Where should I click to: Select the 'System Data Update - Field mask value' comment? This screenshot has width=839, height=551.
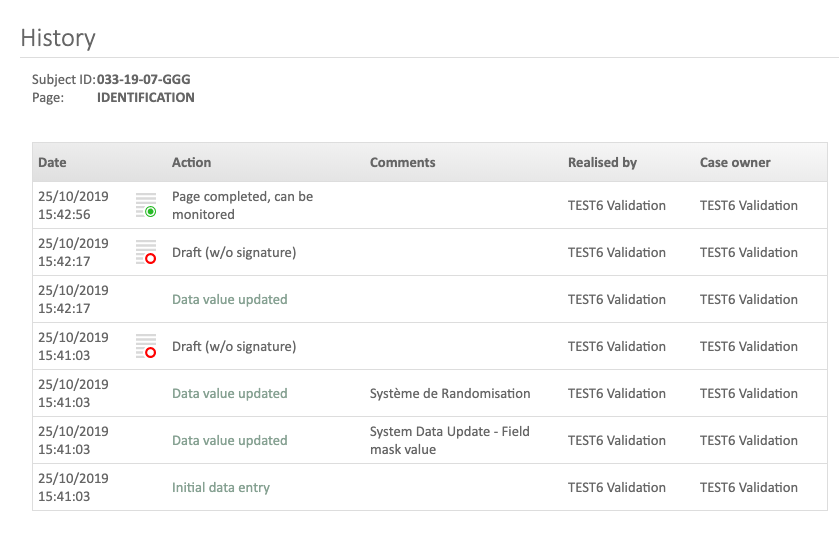pos(449,440)
